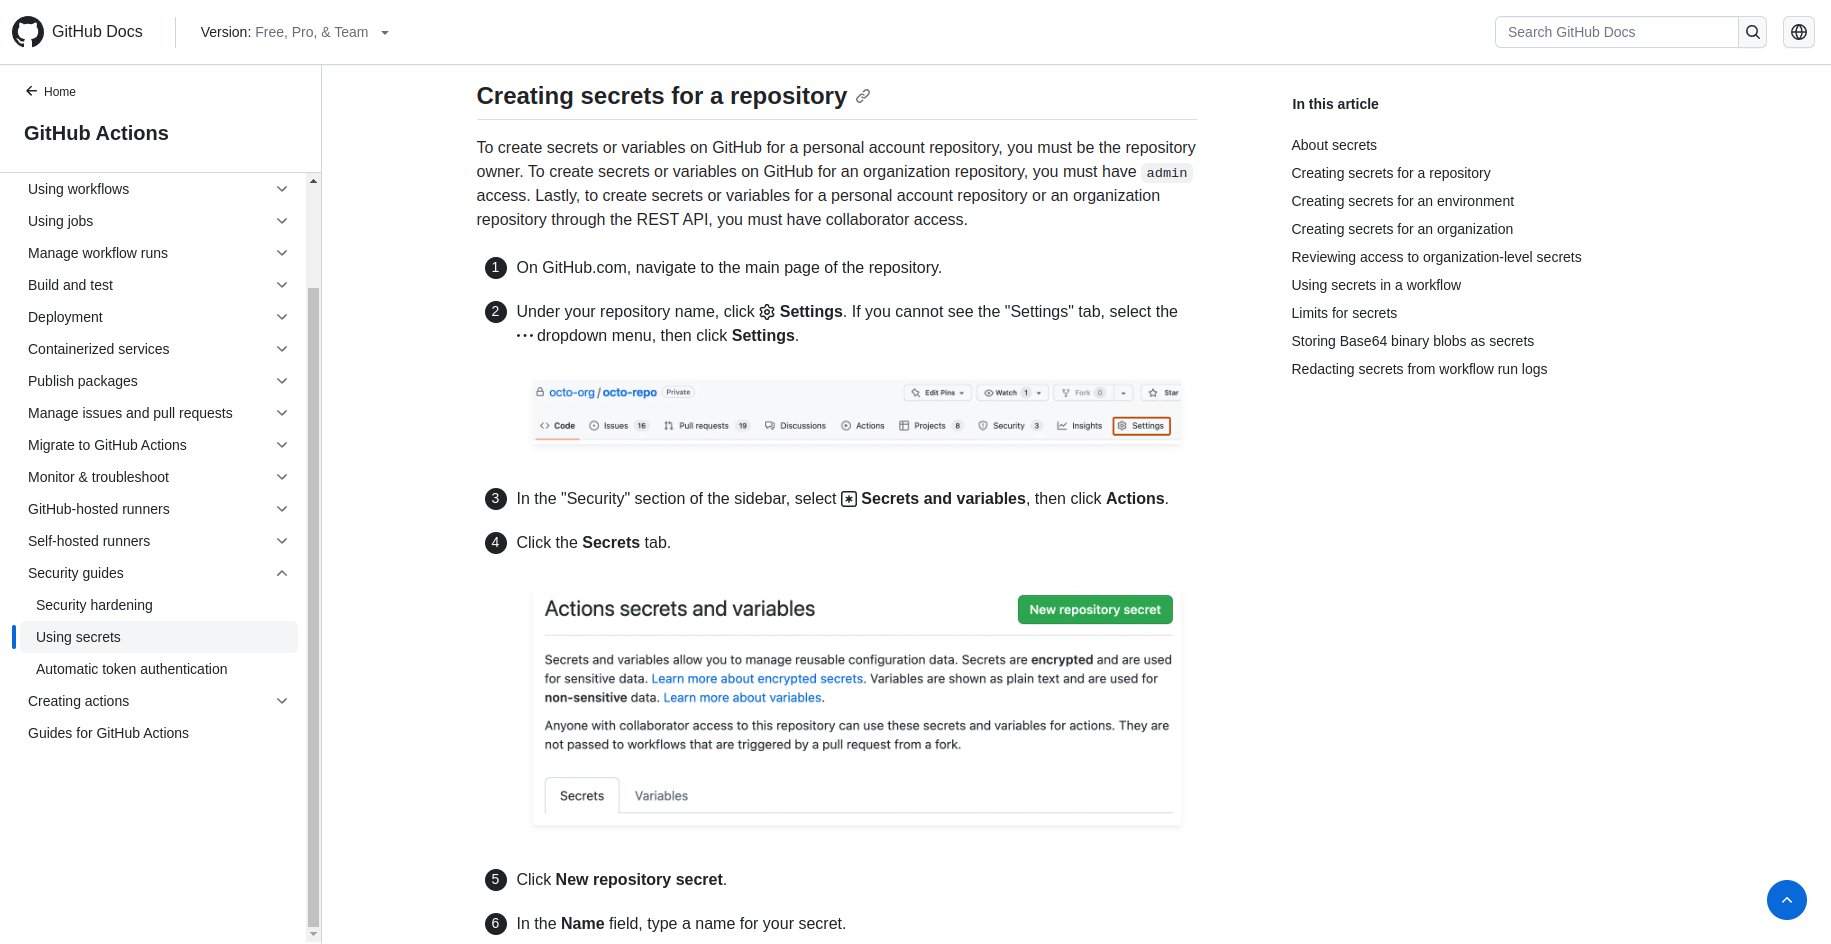Go to Limits for secrets section
Viewport: 1831px width, 944px height.
click(x=1344, y=313)
